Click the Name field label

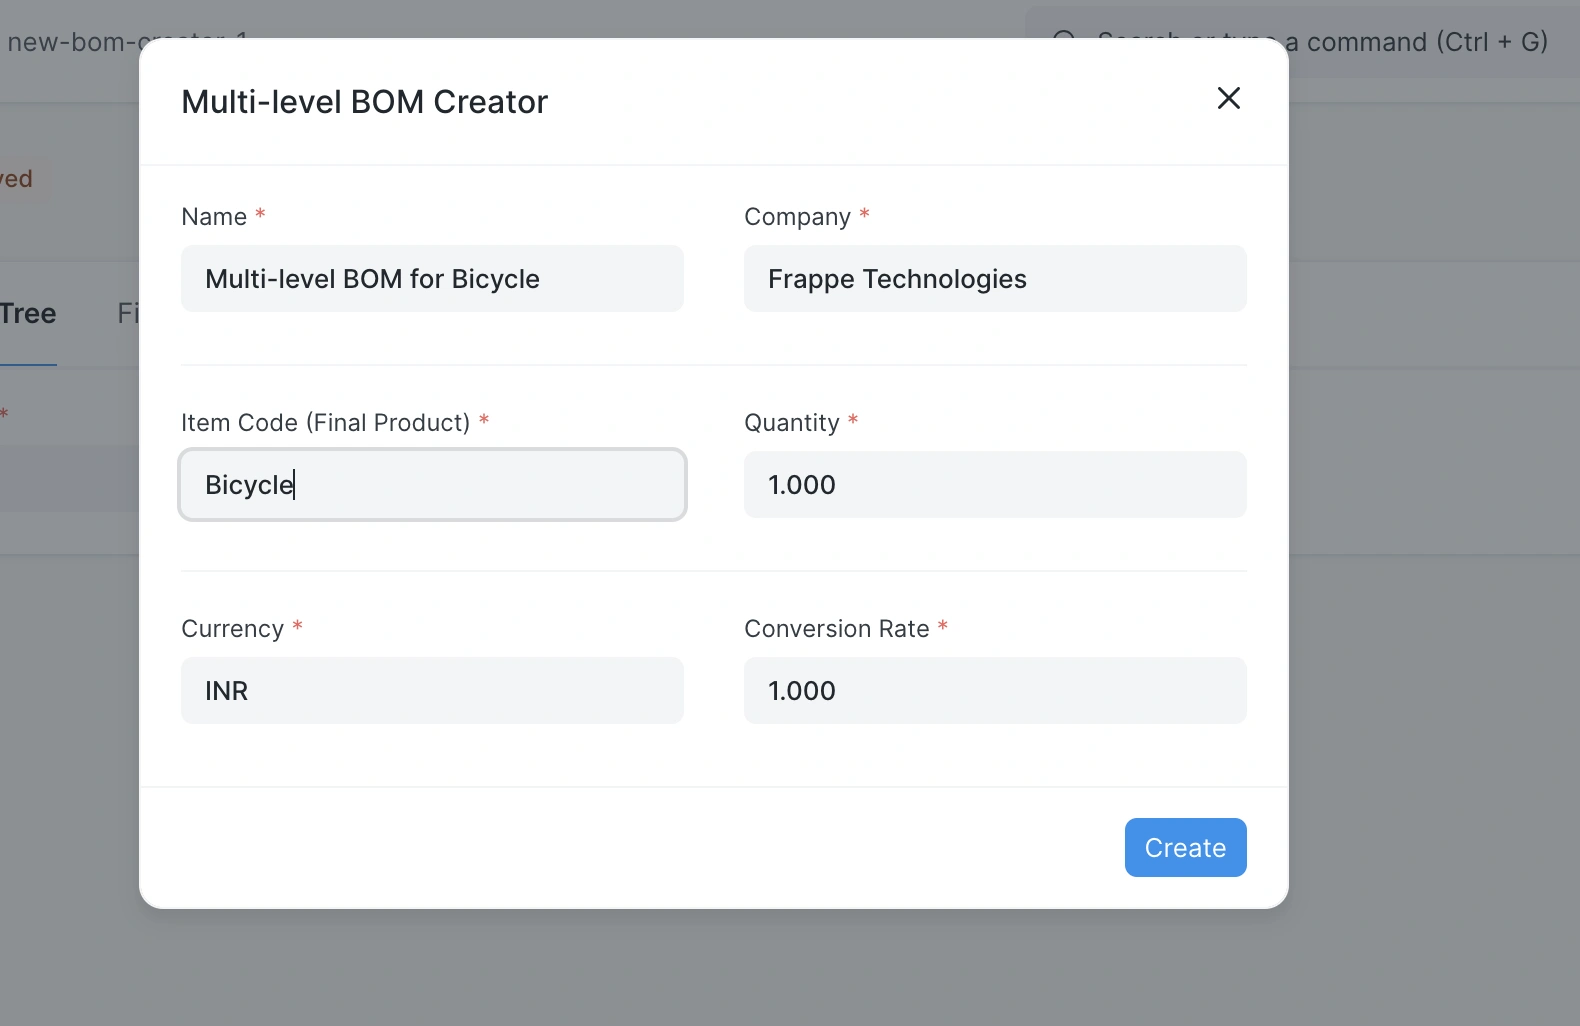pos(214,217)
